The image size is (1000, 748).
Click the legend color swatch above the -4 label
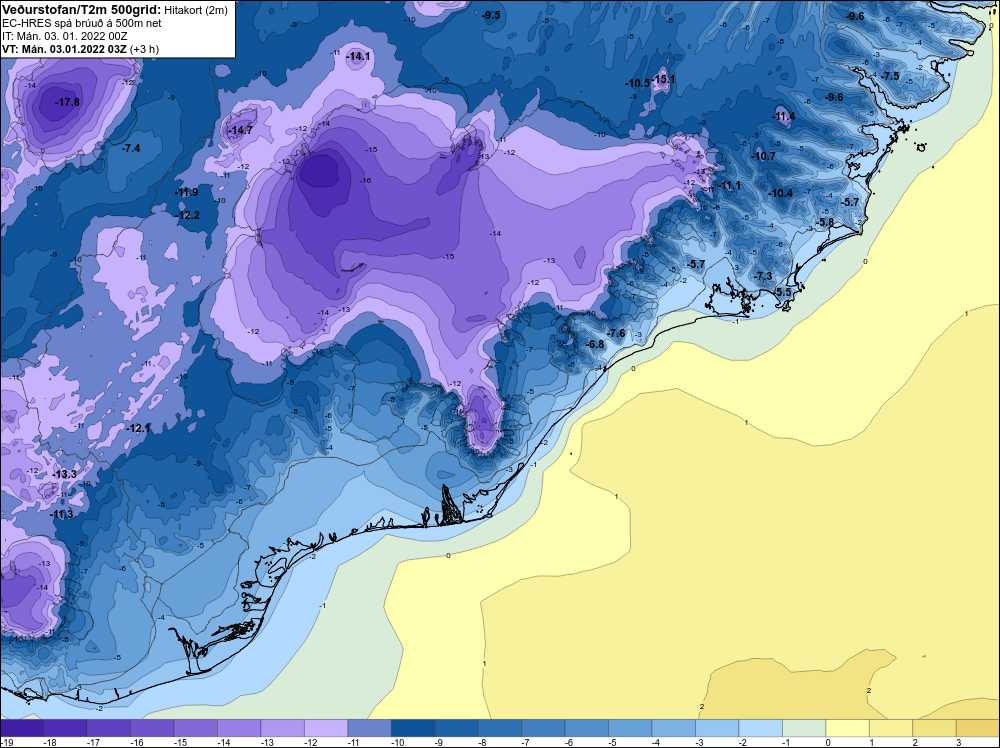(x=673, y=728)
